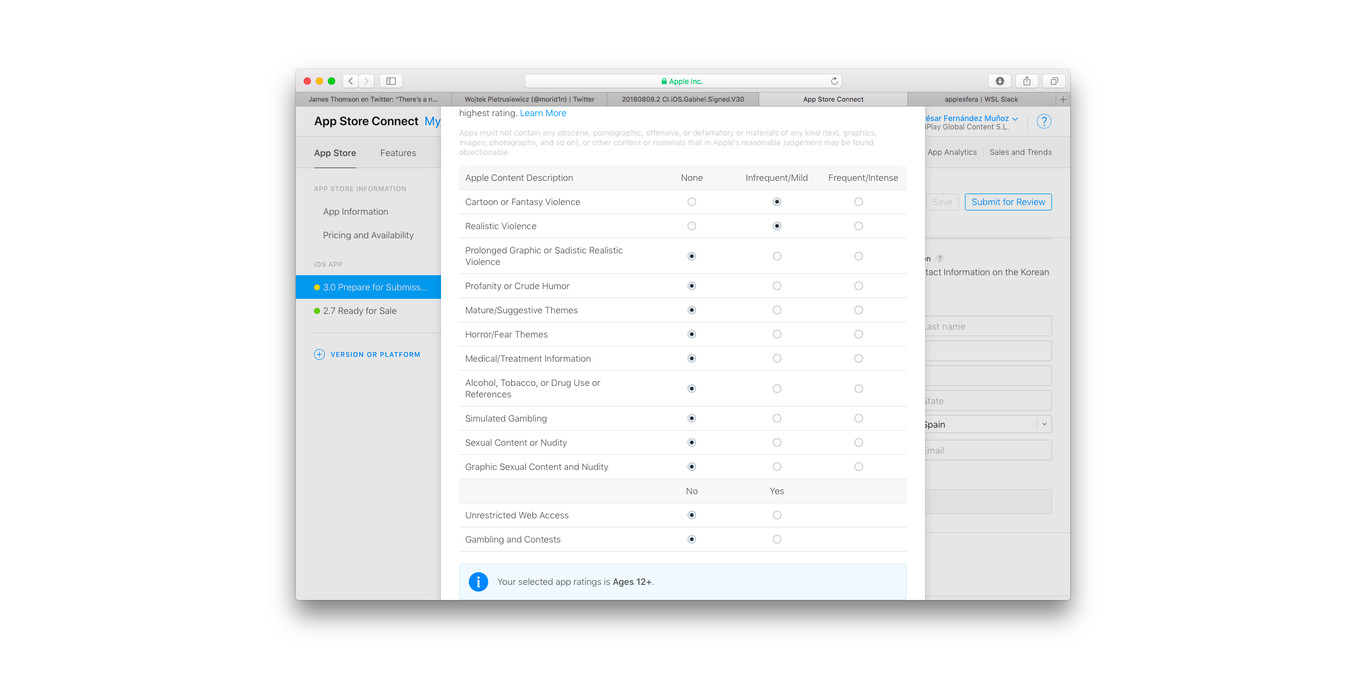1366x698 pixels.
Task: Toggle the Safari sidebar icon
Action: click(x=391, y=81)
